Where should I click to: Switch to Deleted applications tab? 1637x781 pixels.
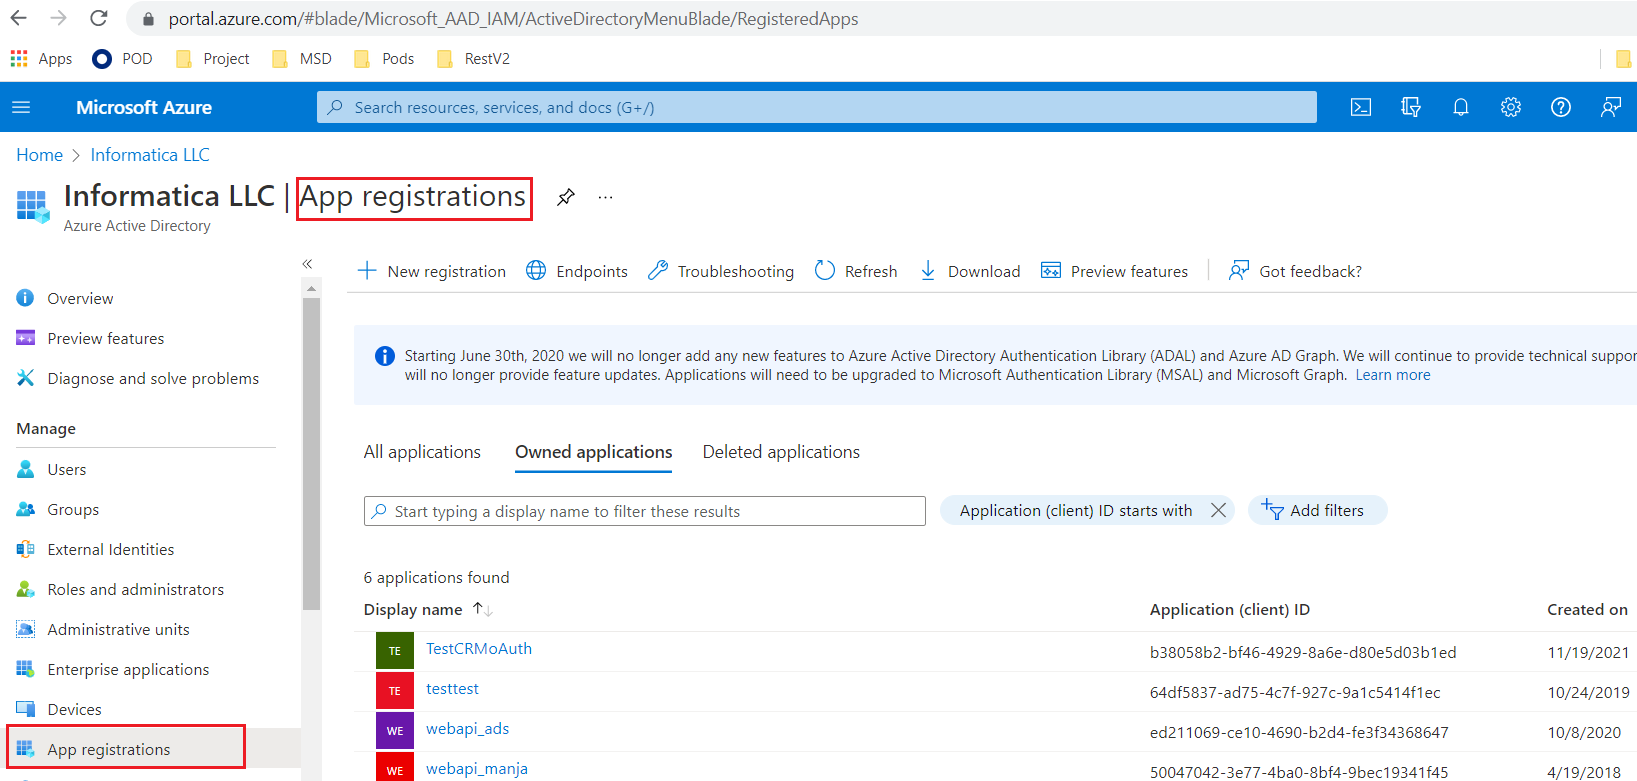781,452
